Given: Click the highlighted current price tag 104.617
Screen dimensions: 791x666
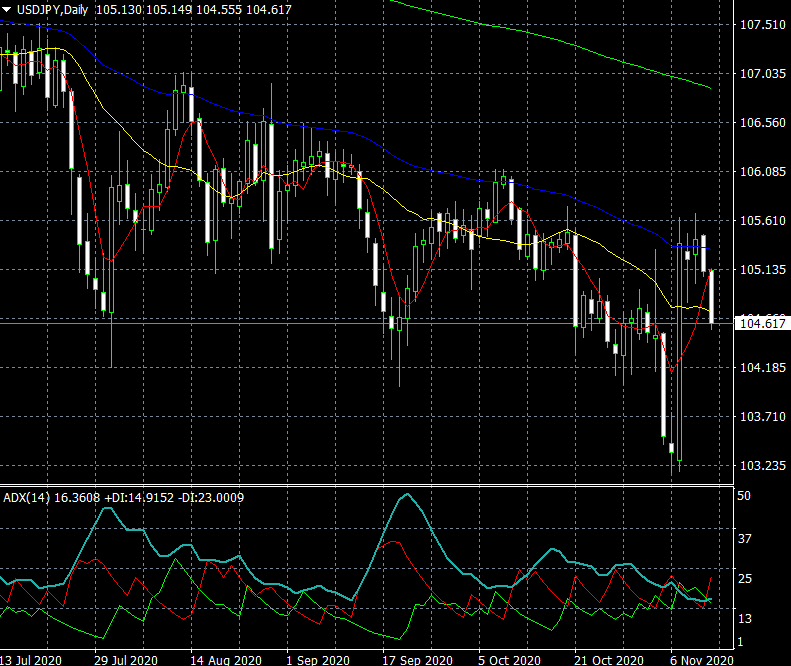Looking at the screenshot, I should coord(762,323).
